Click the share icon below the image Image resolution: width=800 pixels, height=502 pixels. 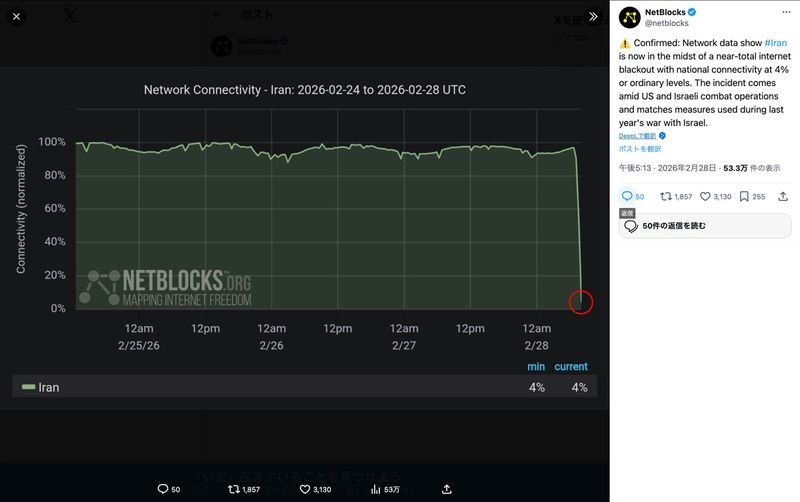pos(447,489)
